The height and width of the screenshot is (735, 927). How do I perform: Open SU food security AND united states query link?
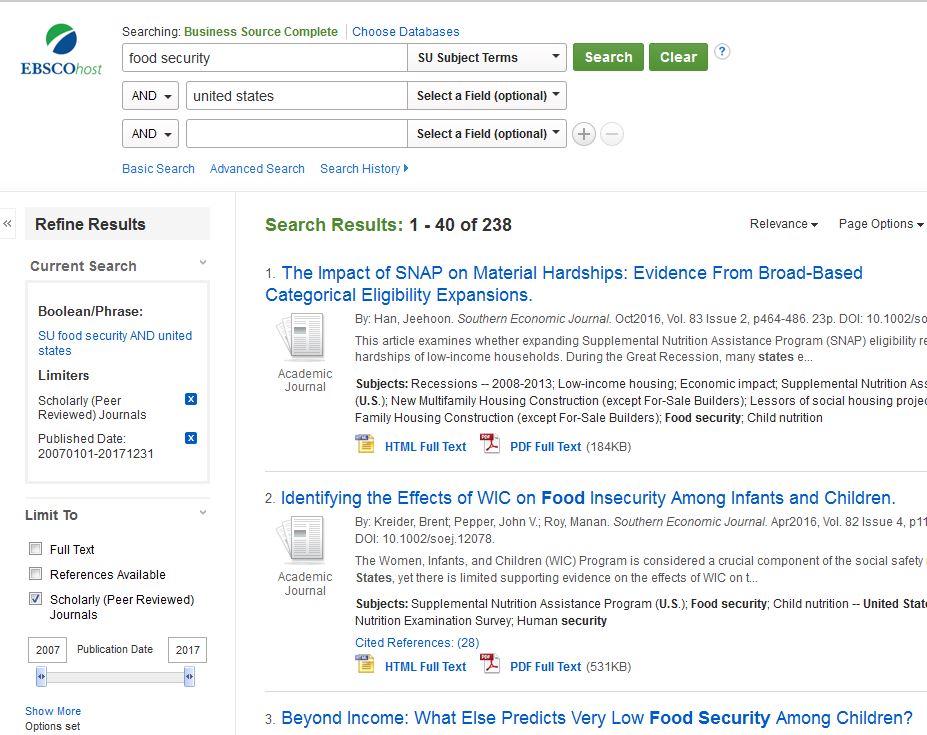(x=115, y=343)
